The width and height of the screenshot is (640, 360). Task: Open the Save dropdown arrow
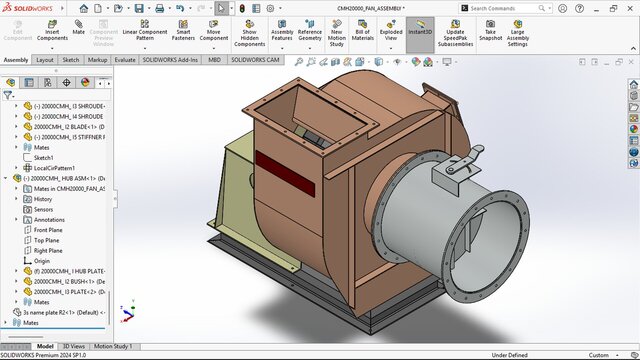(149, 8)
